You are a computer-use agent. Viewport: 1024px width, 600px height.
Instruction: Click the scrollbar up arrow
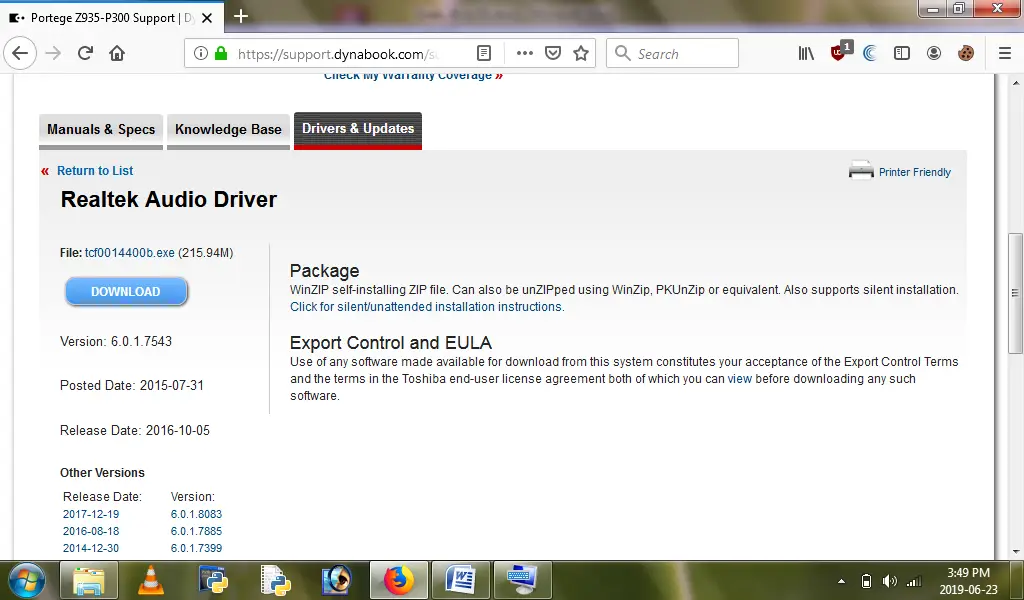pos(1015,83)
